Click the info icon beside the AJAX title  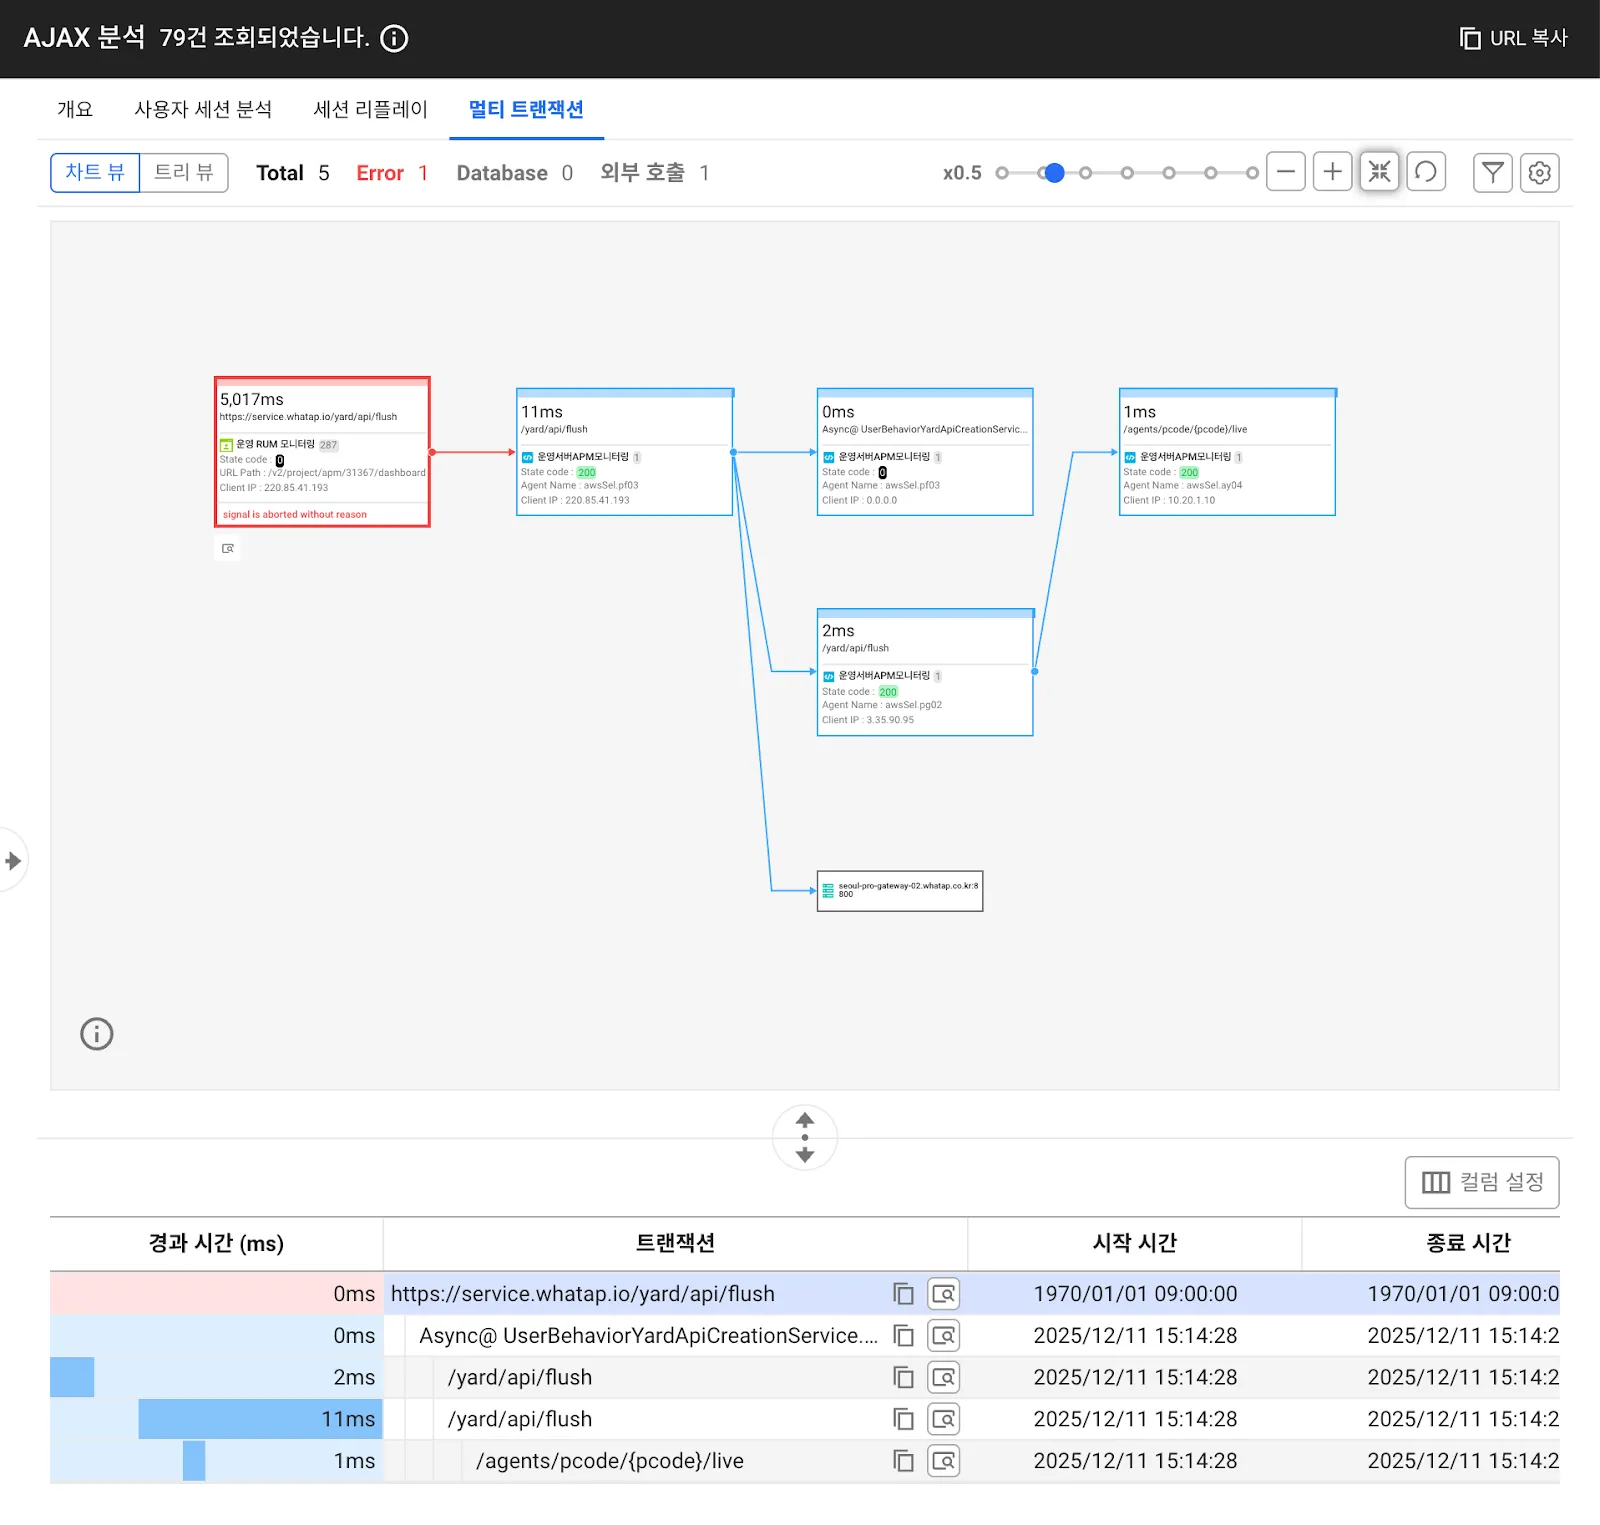395,38
